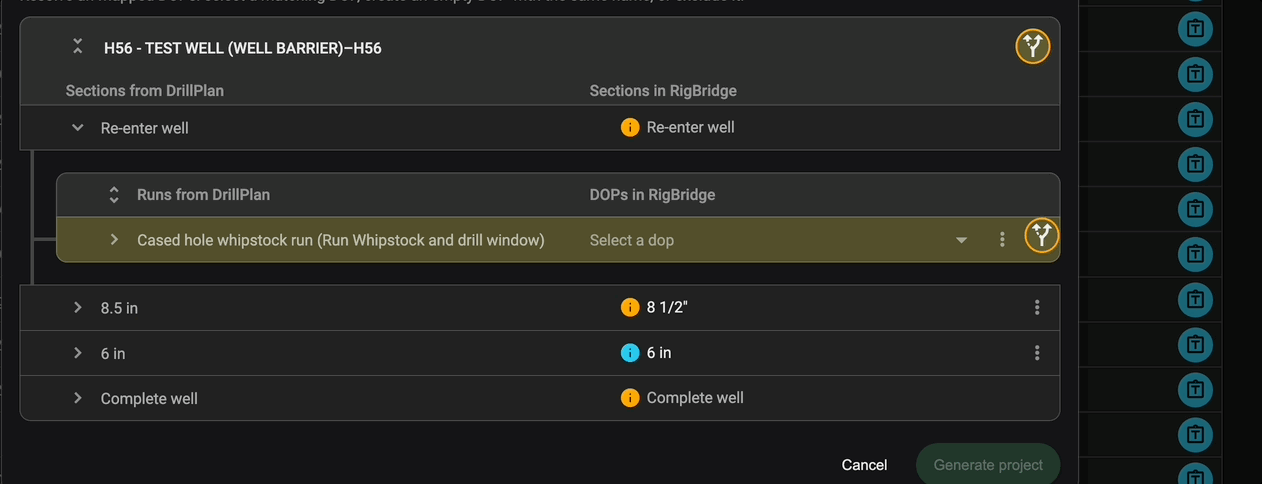Click orange info icon beside Complete well
The height and width of the screenshot is (484, 1262).
point(630,398)
